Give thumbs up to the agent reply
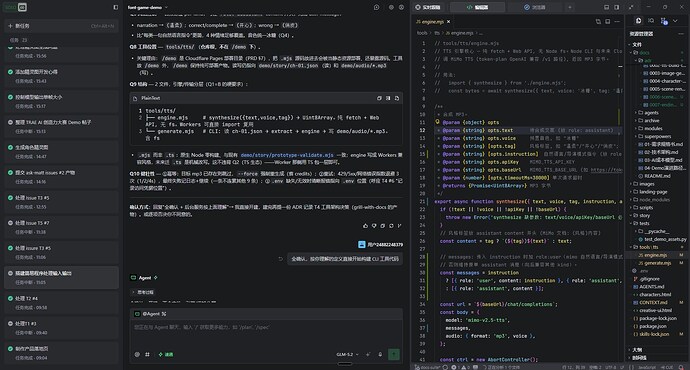The image size is (690, 370). (365, 226)
